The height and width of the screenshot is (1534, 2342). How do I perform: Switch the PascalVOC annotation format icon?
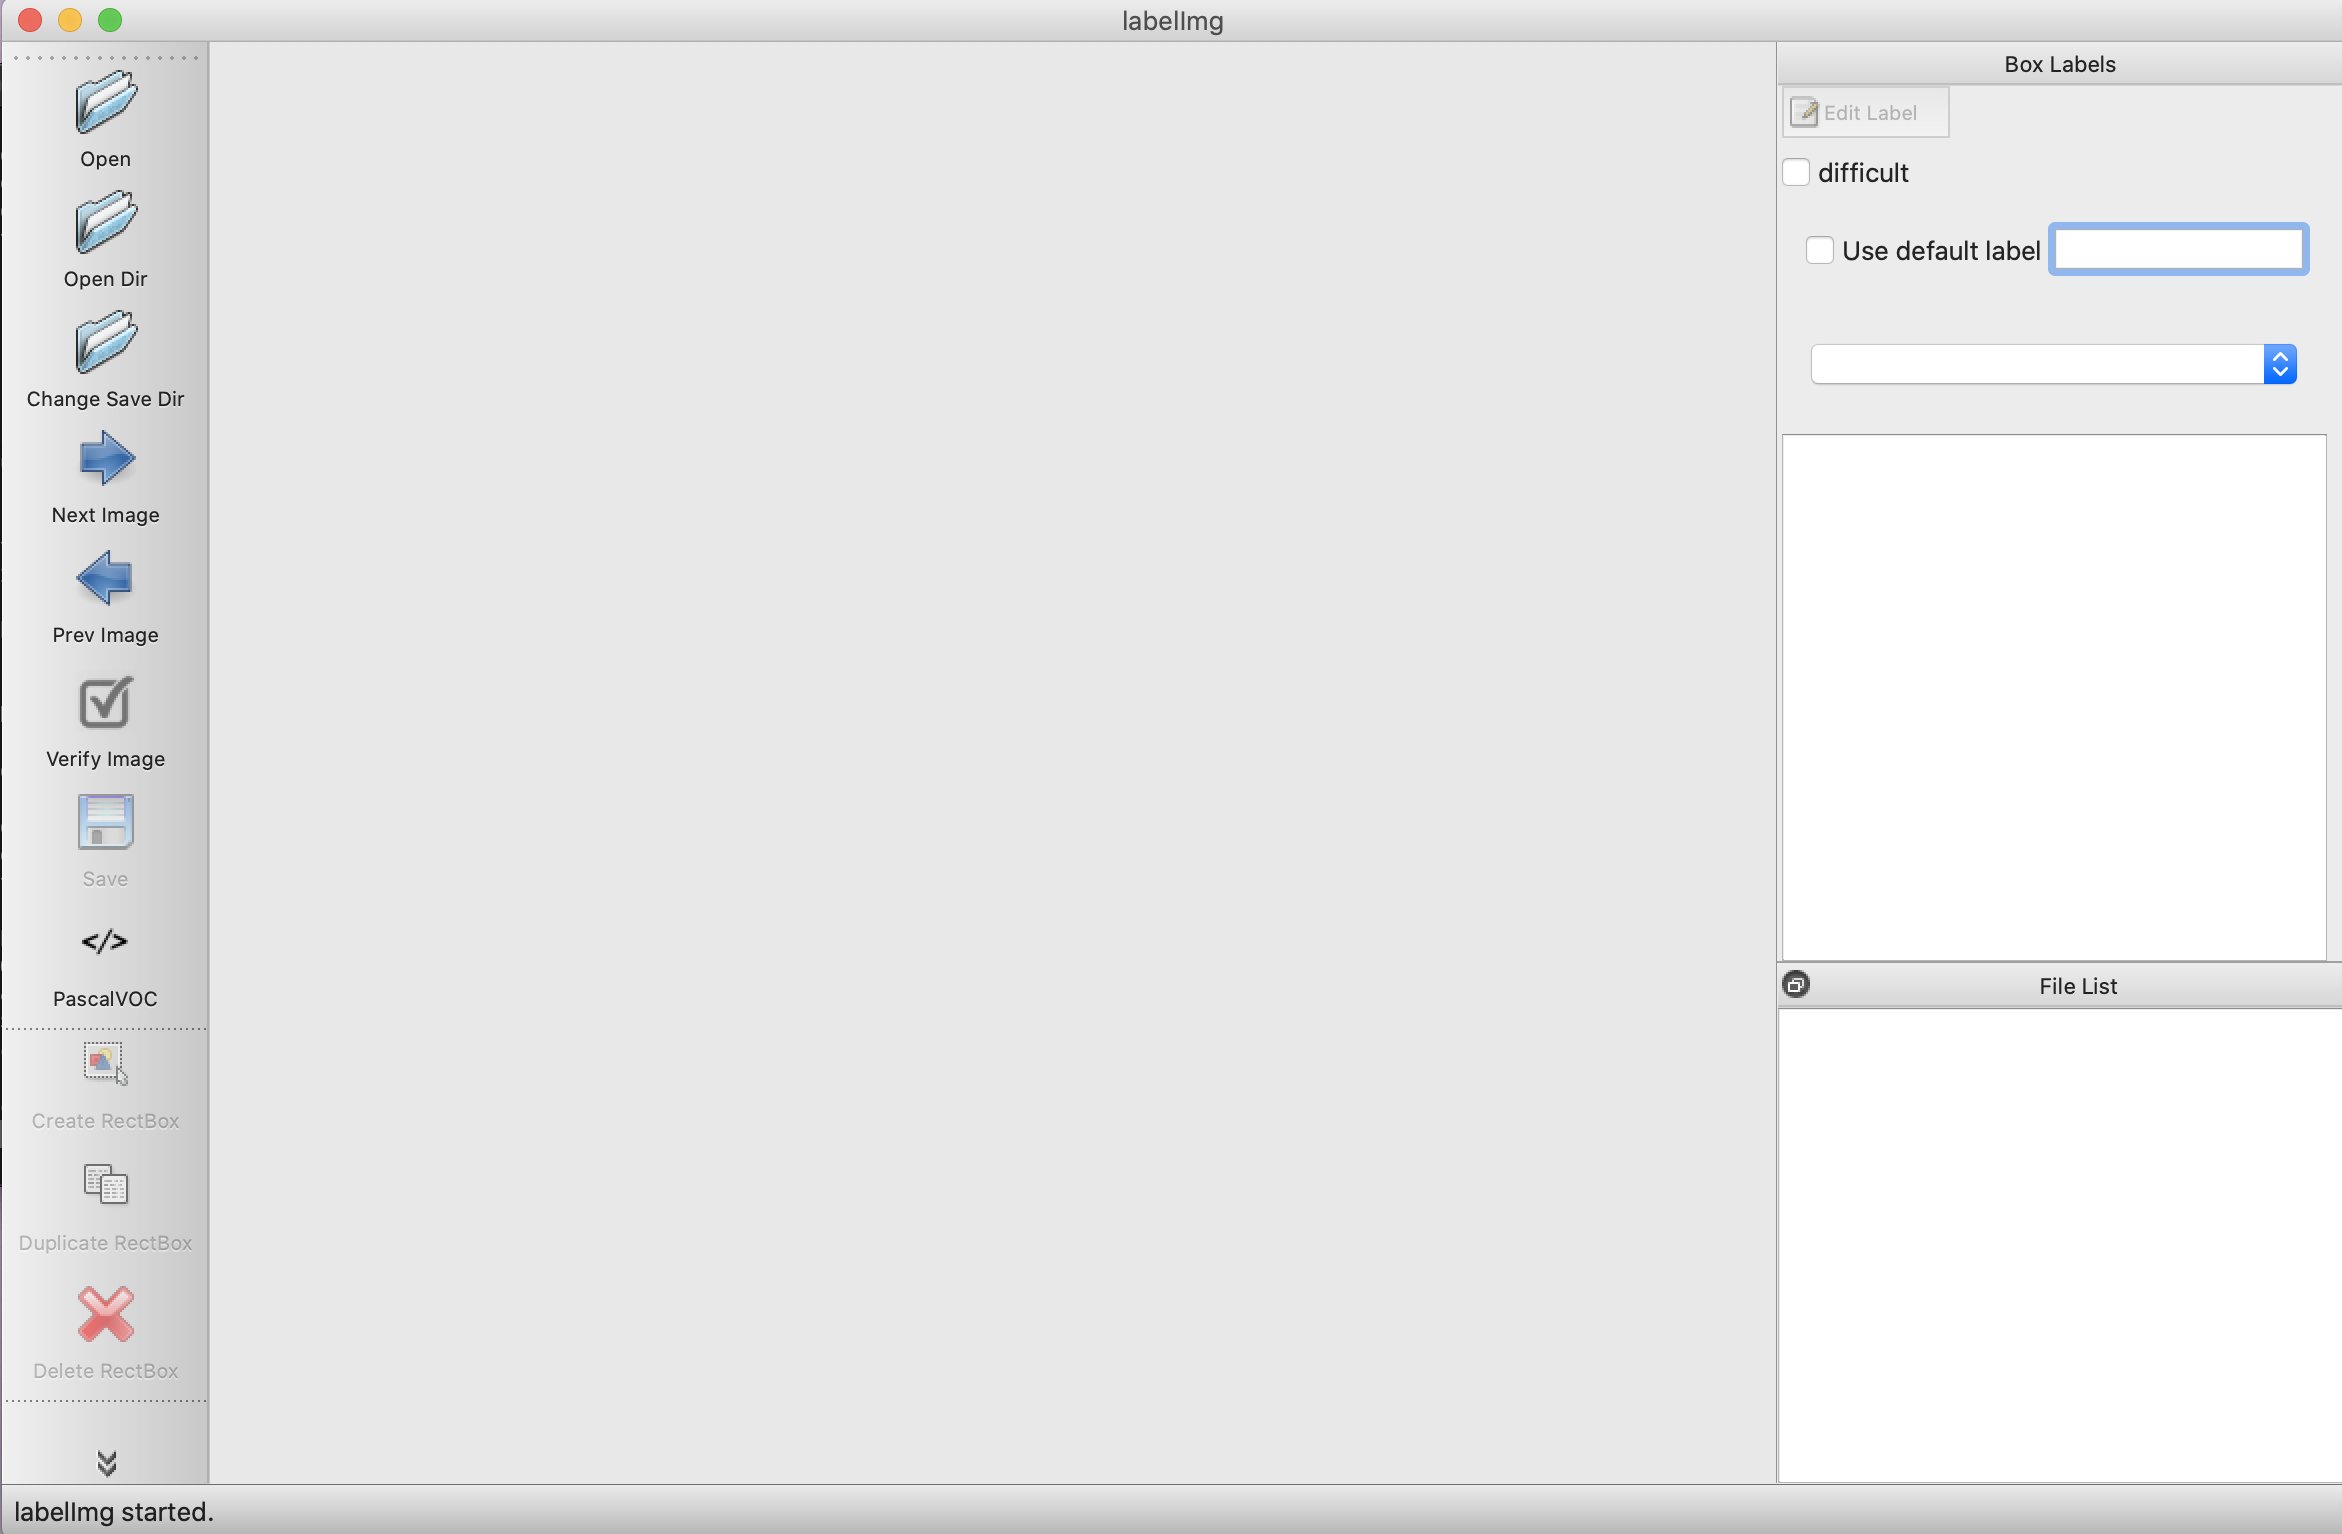[x=105, y=942]
